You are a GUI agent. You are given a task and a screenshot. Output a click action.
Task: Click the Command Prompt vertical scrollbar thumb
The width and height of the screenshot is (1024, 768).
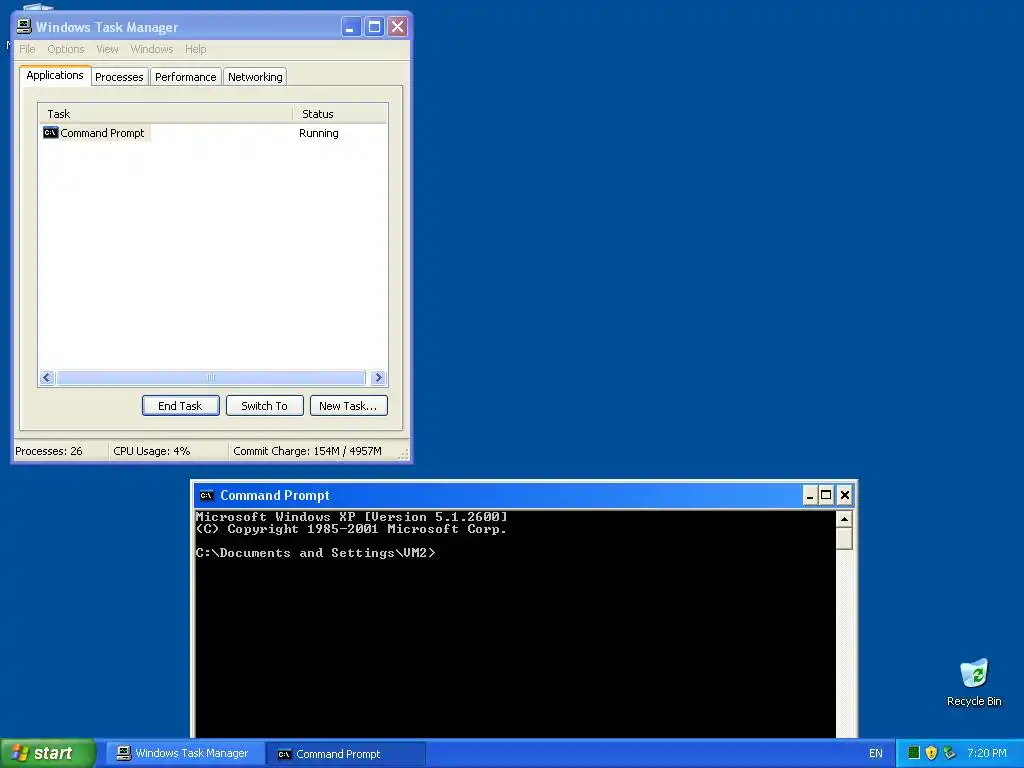point(844,539)
